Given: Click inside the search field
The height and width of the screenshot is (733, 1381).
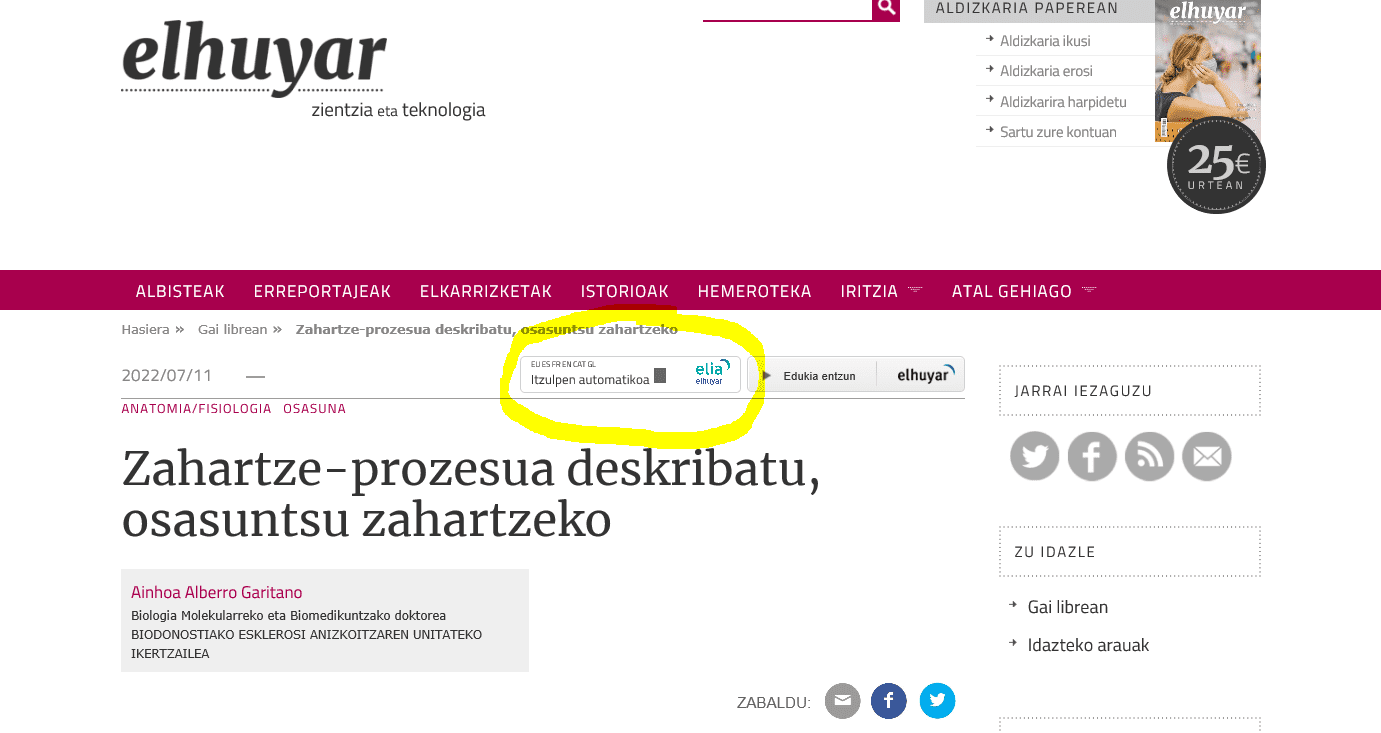Looking at the screenshot, I should coord(787,9).
